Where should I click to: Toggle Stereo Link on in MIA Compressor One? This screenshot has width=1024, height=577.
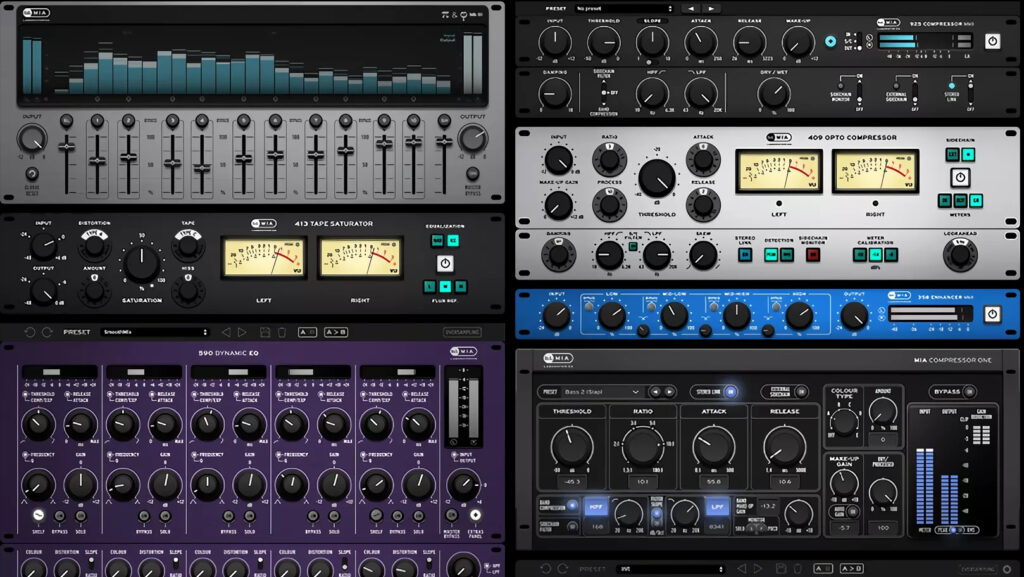(x=730, y=392)
